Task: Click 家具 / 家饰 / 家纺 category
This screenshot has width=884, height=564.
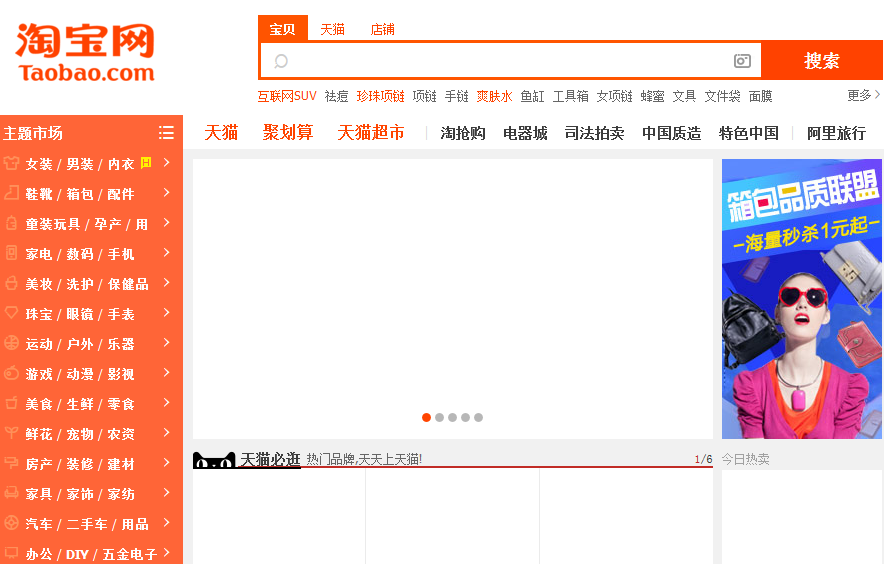Action: pyautogui.click(x=80, y=494)
